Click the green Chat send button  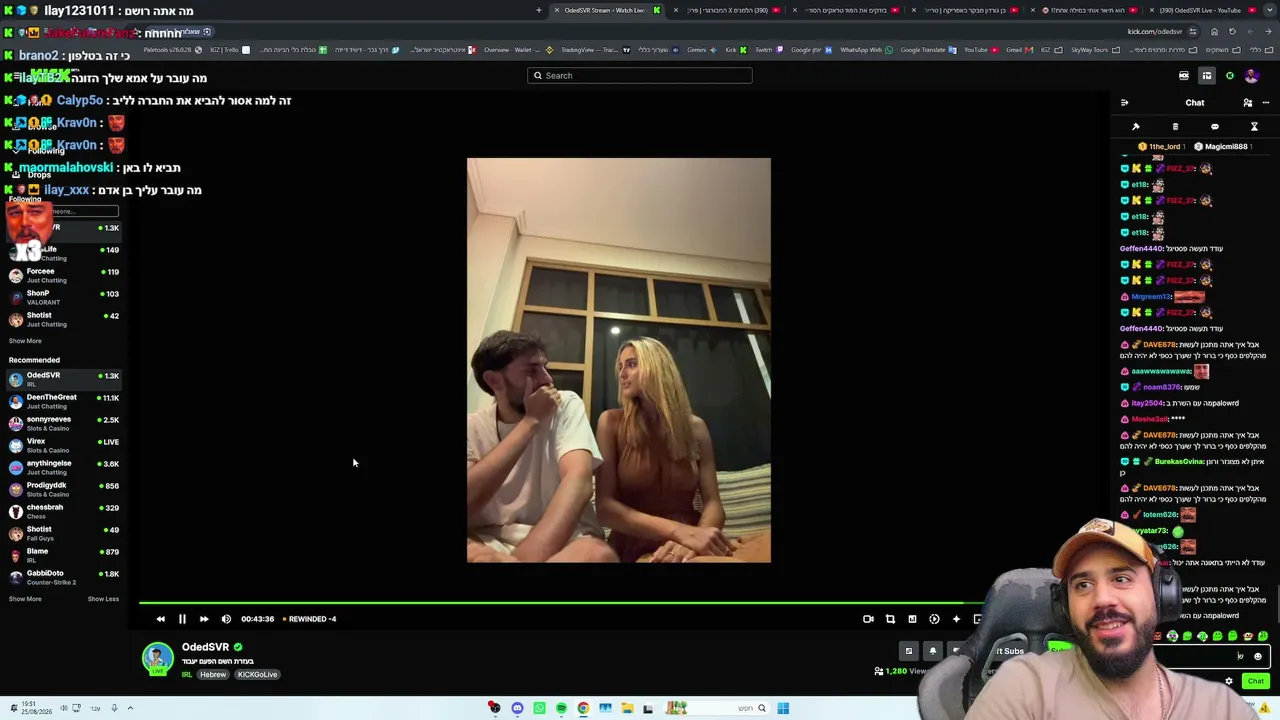[x=1256, y=681]
